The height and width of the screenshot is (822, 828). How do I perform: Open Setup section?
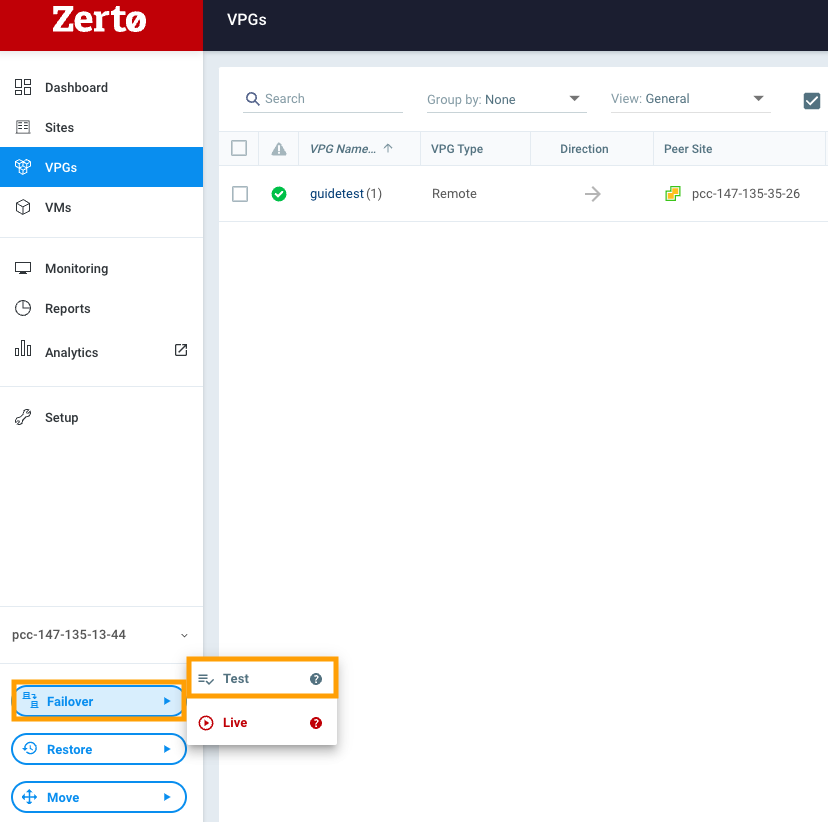click(x=101, y=417)
